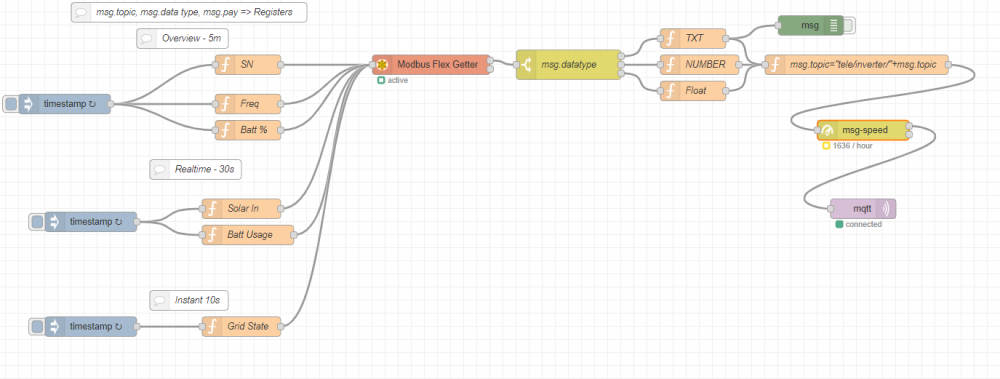The width and height of the screenshot is (1000, 379).
Task: Select the green msg debug node label
Action: pyautogui.click(x=810, y=26)
